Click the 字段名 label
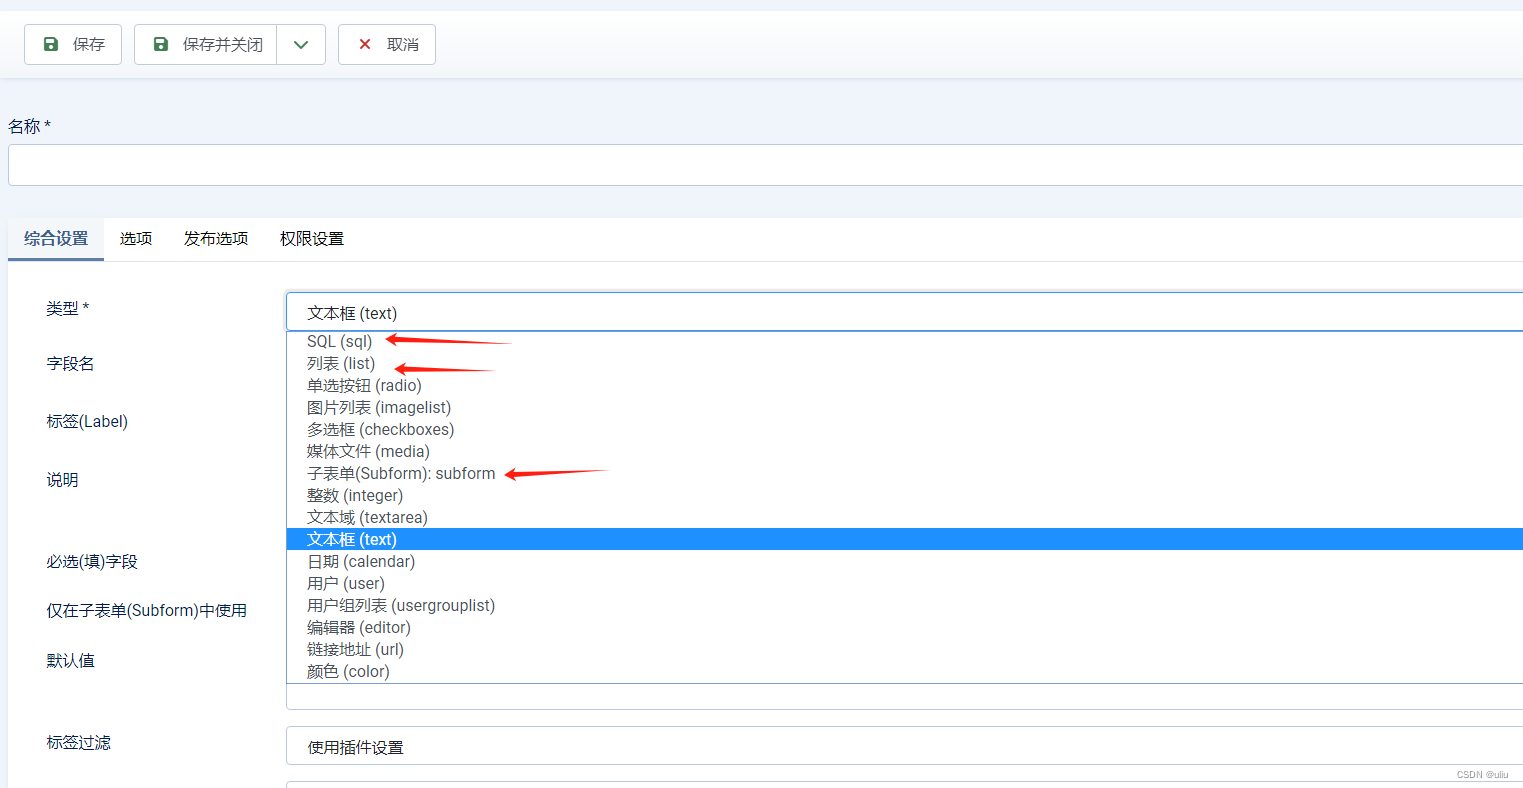 point(70,364)
